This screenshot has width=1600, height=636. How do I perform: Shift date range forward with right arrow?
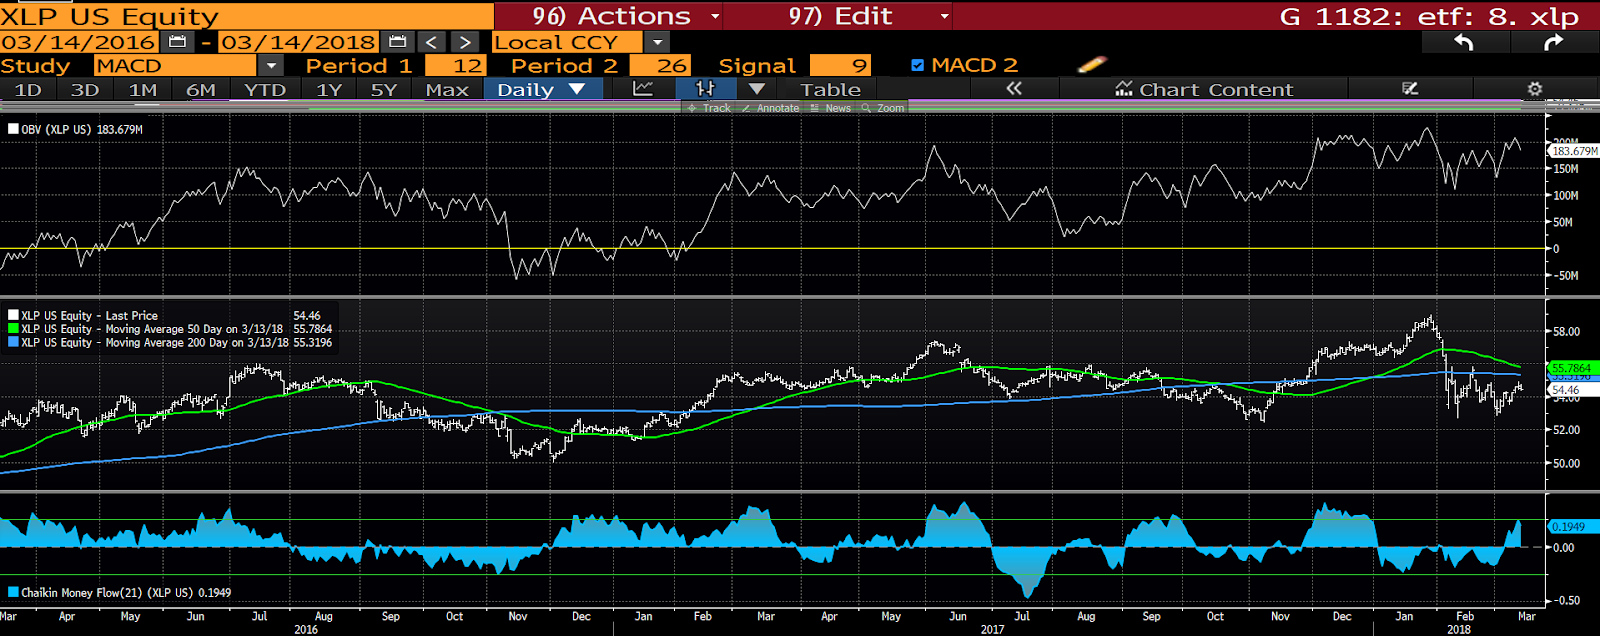coord(464,42)
